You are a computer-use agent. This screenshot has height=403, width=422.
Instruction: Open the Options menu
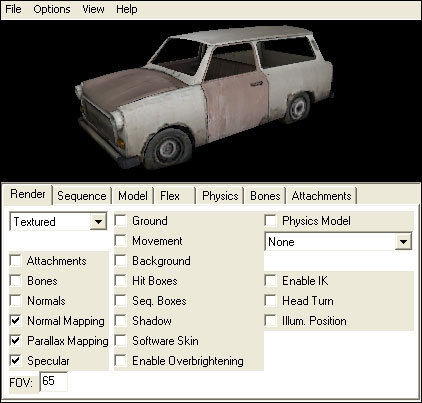[52, 9]
